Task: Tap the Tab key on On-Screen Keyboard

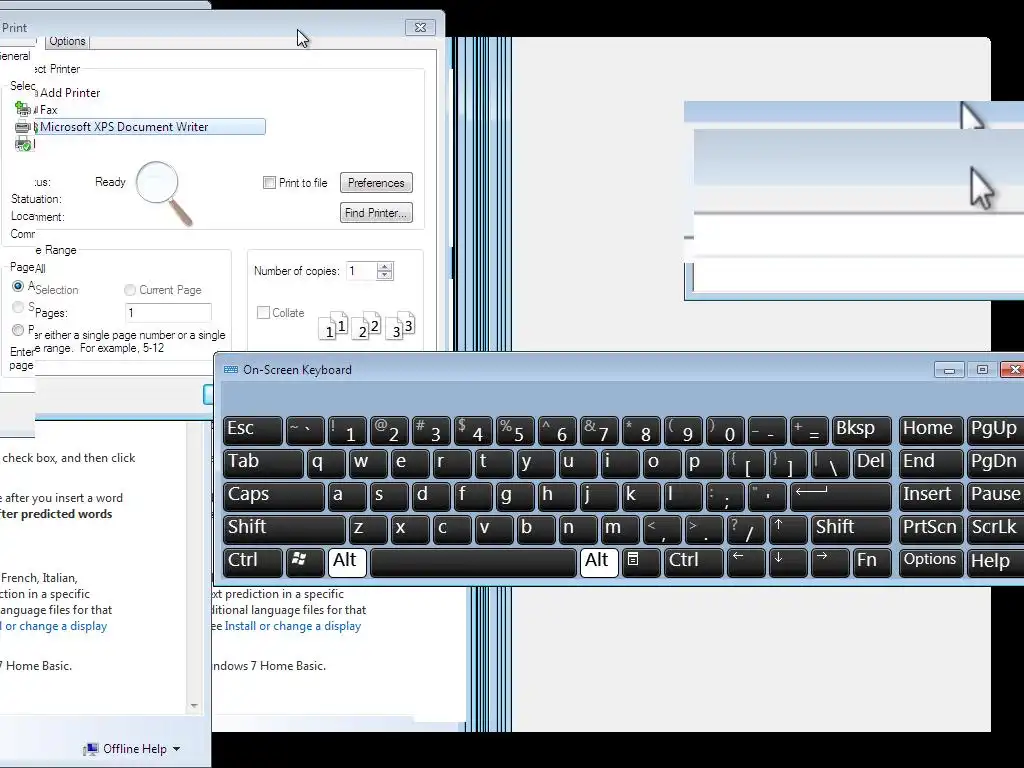Action: [263, 464]
